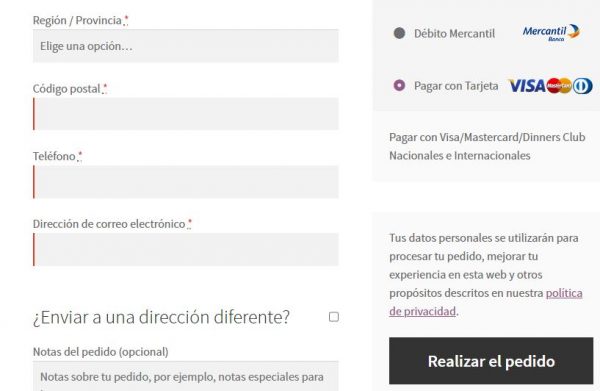The image size is (600, 391).
Task: Click the Notas del pedido text area
Action: tap(186, 376)
